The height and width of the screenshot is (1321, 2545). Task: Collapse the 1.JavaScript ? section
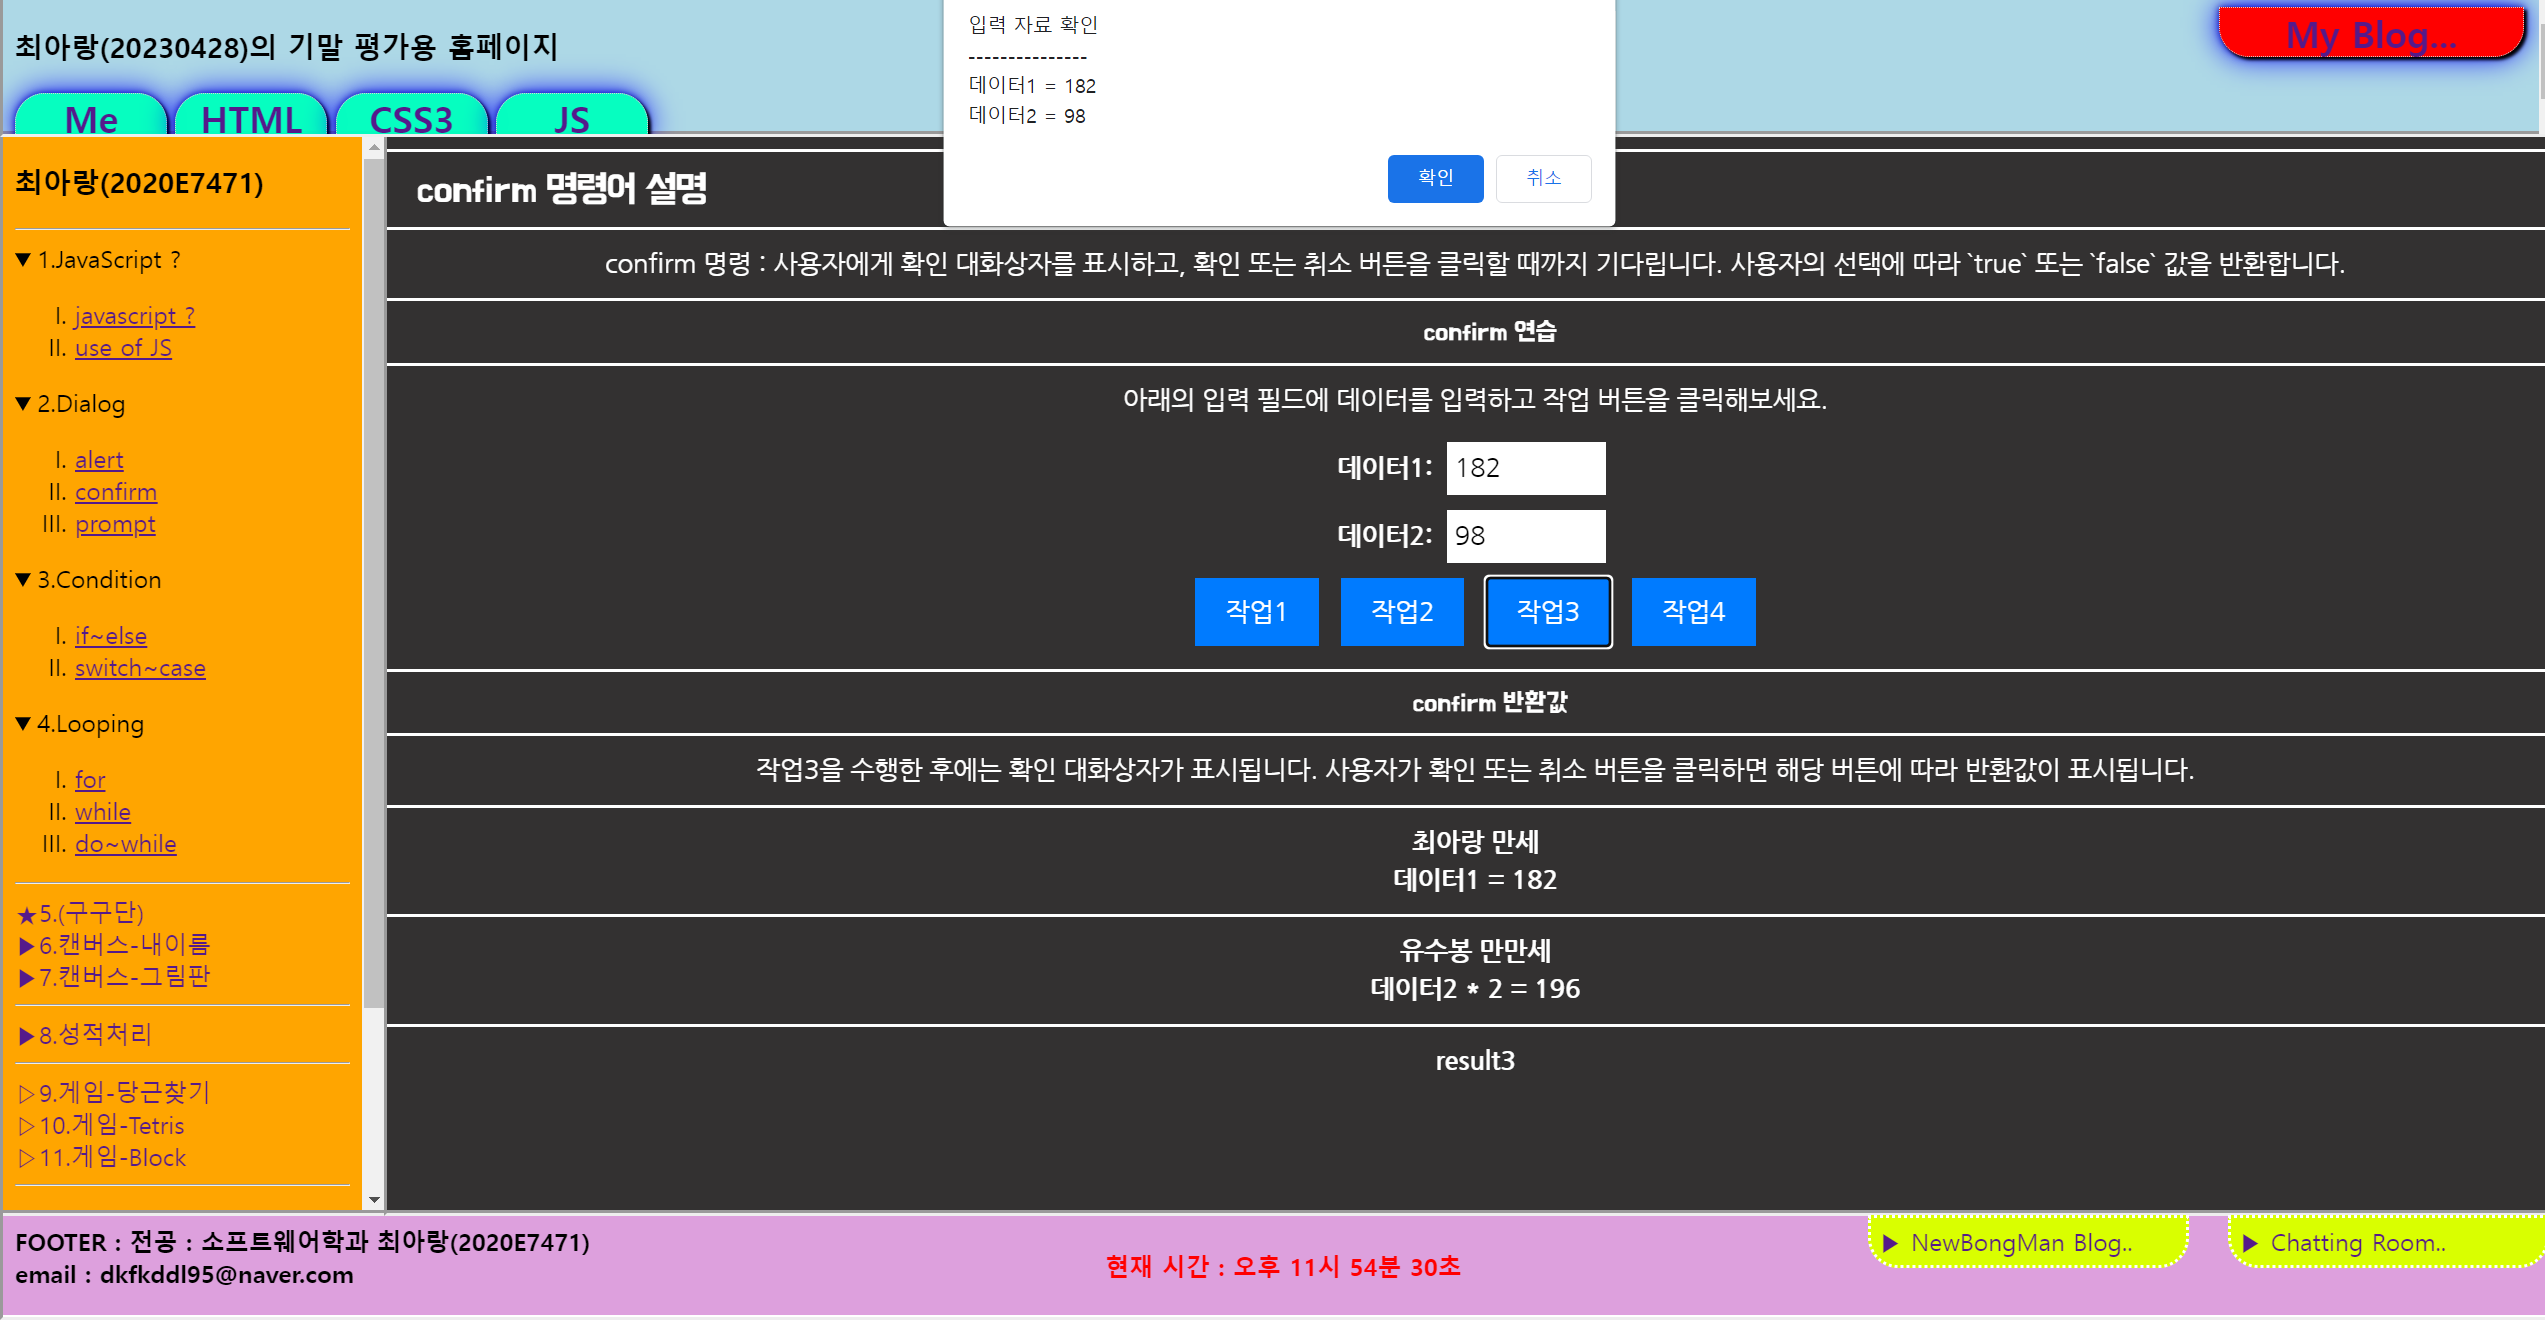[x=98, y=260]
